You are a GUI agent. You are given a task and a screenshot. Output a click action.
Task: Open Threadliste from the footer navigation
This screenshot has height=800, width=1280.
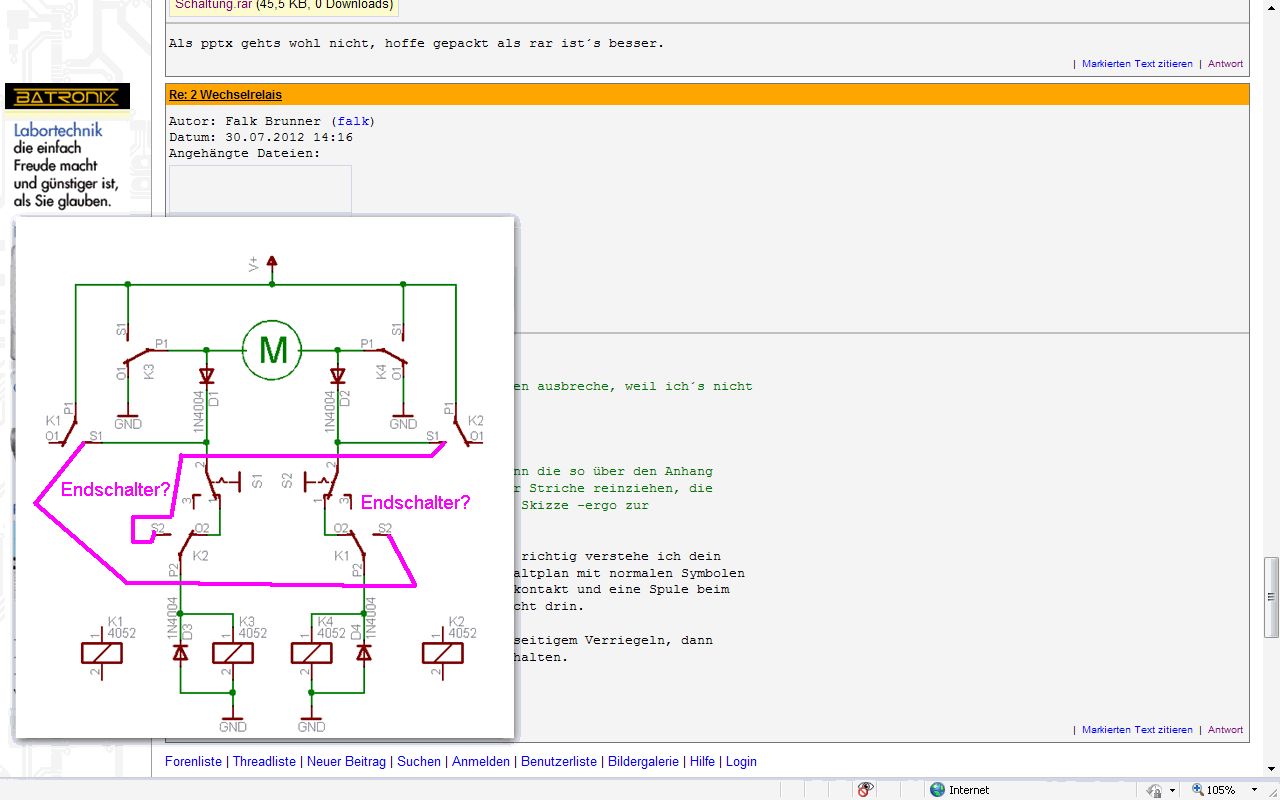click(x=264, y=761)
